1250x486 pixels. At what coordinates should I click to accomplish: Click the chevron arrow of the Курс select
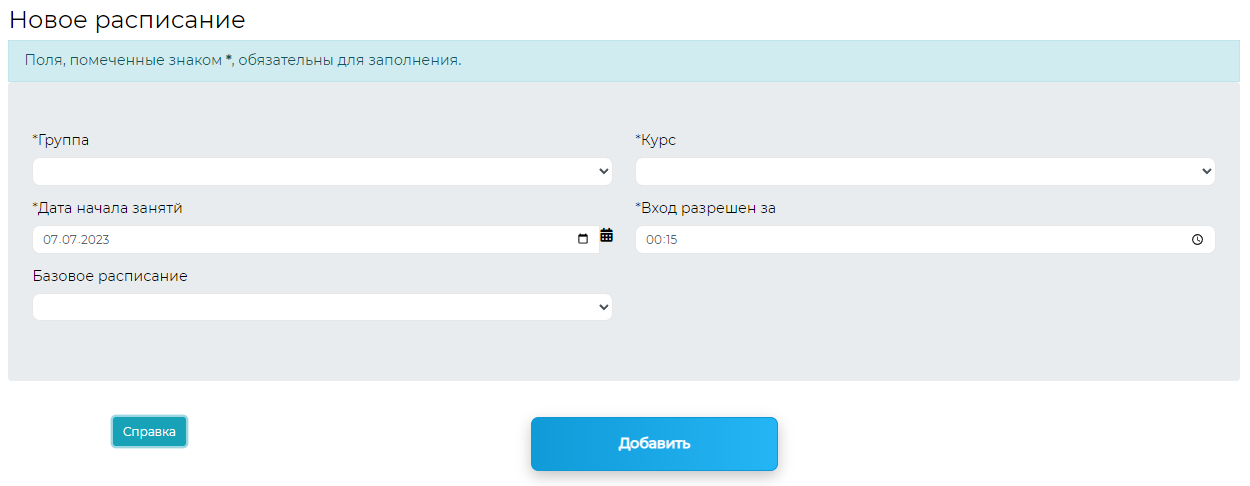pos(1207,172)
